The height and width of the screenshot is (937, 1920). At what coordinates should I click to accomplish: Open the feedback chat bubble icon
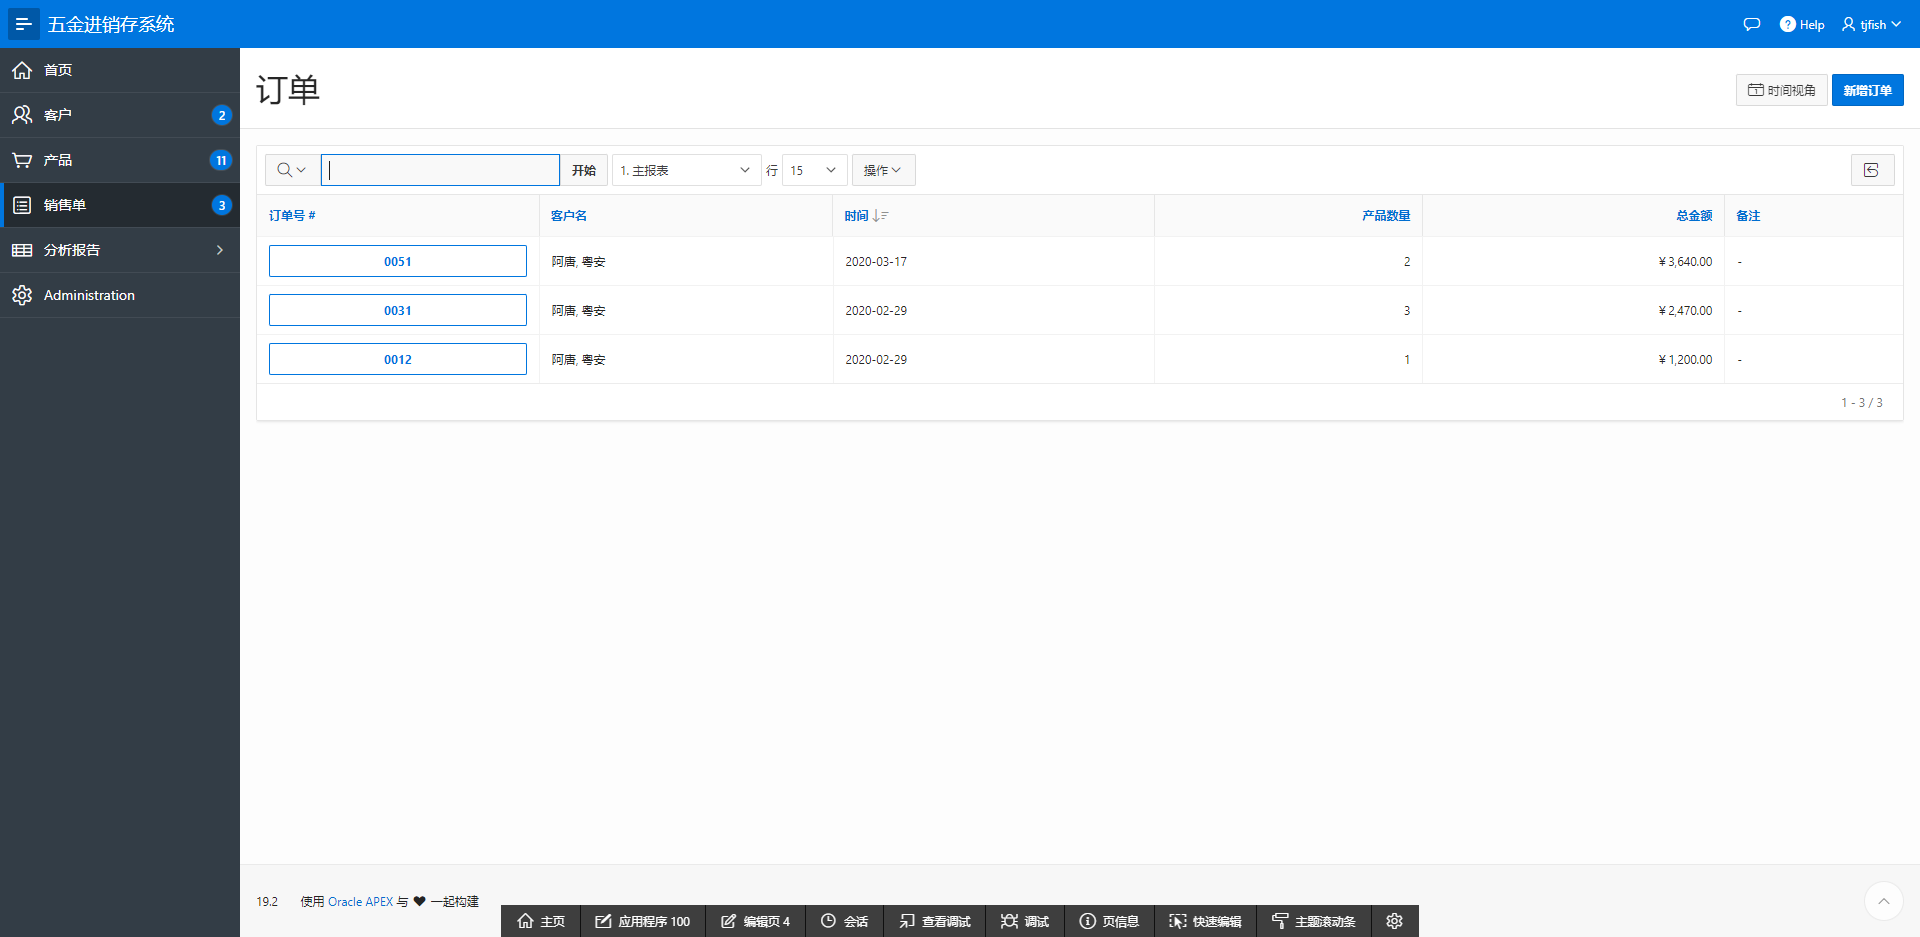(1751, 24)
